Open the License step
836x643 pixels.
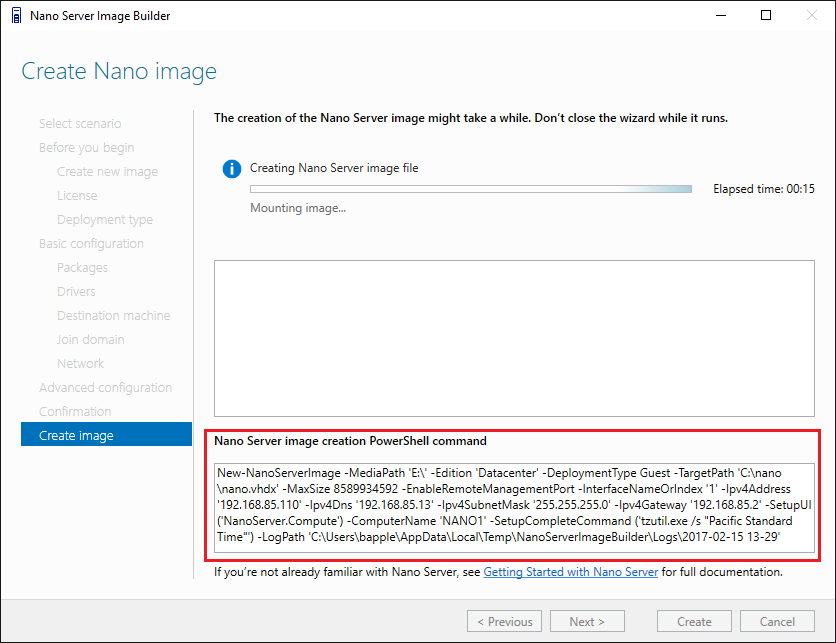[77, 196]
